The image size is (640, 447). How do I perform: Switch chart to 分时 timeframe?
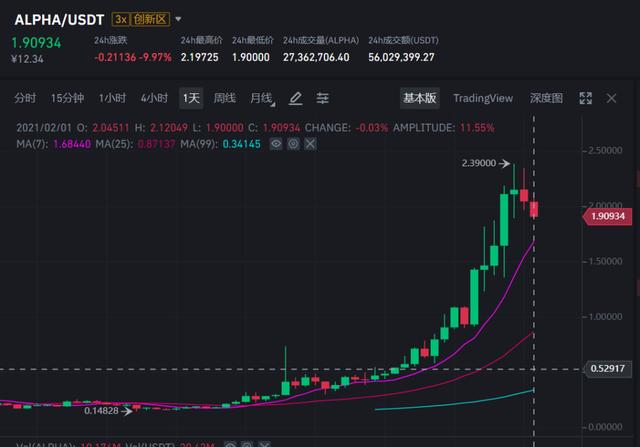(25, 98)
